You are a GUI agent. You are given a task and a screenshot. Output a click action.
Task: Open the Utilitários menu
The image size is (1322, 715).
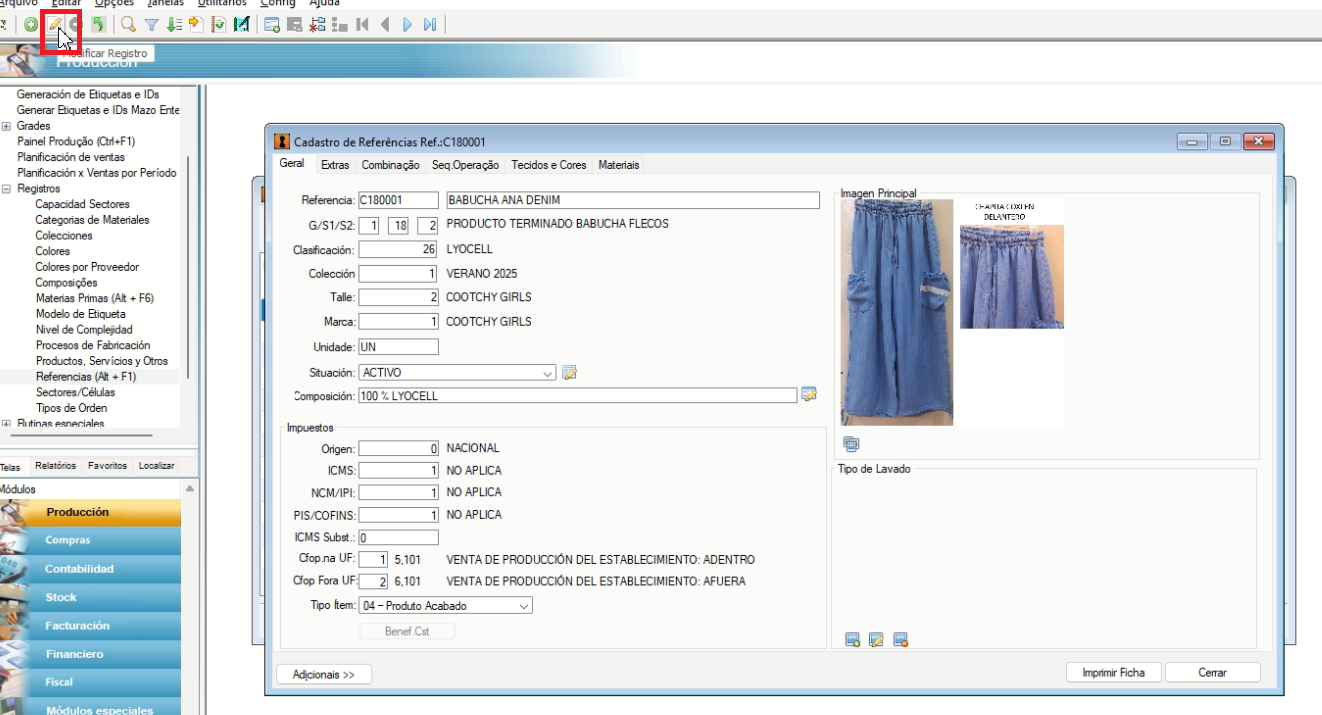(x=222, y=4)
